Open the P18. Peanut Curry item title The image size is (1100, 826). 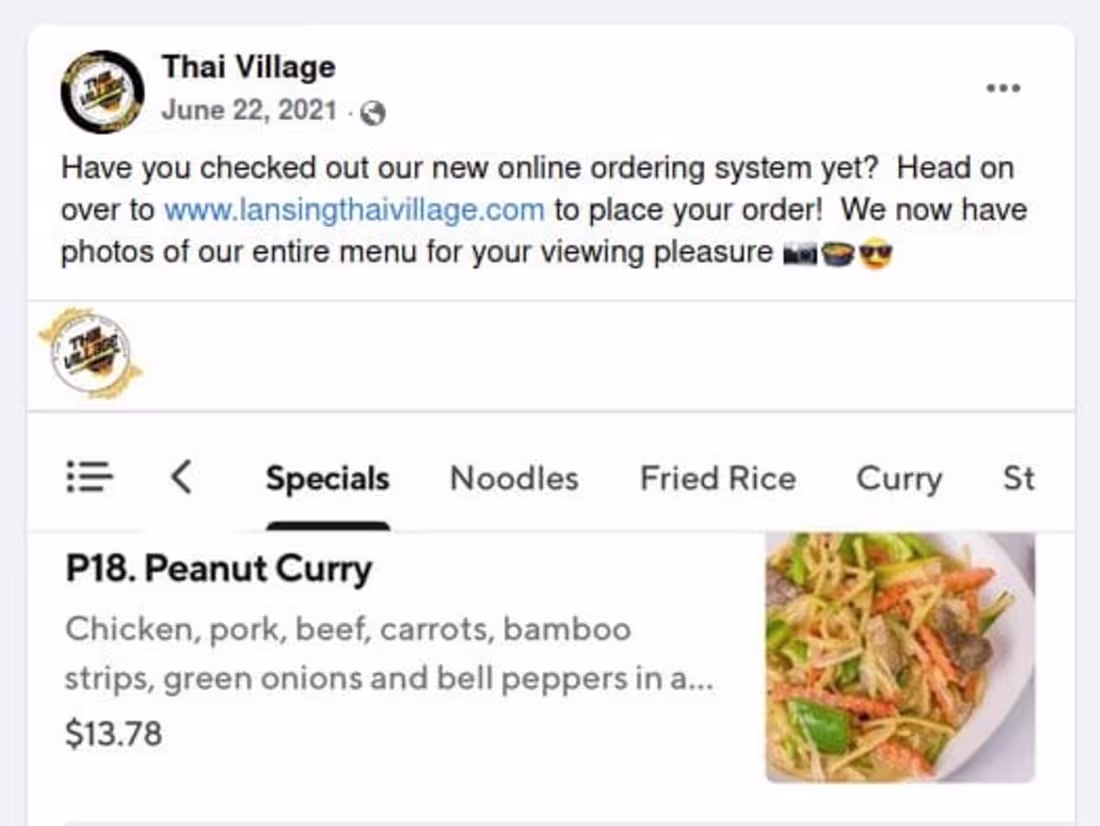[219, 569]
